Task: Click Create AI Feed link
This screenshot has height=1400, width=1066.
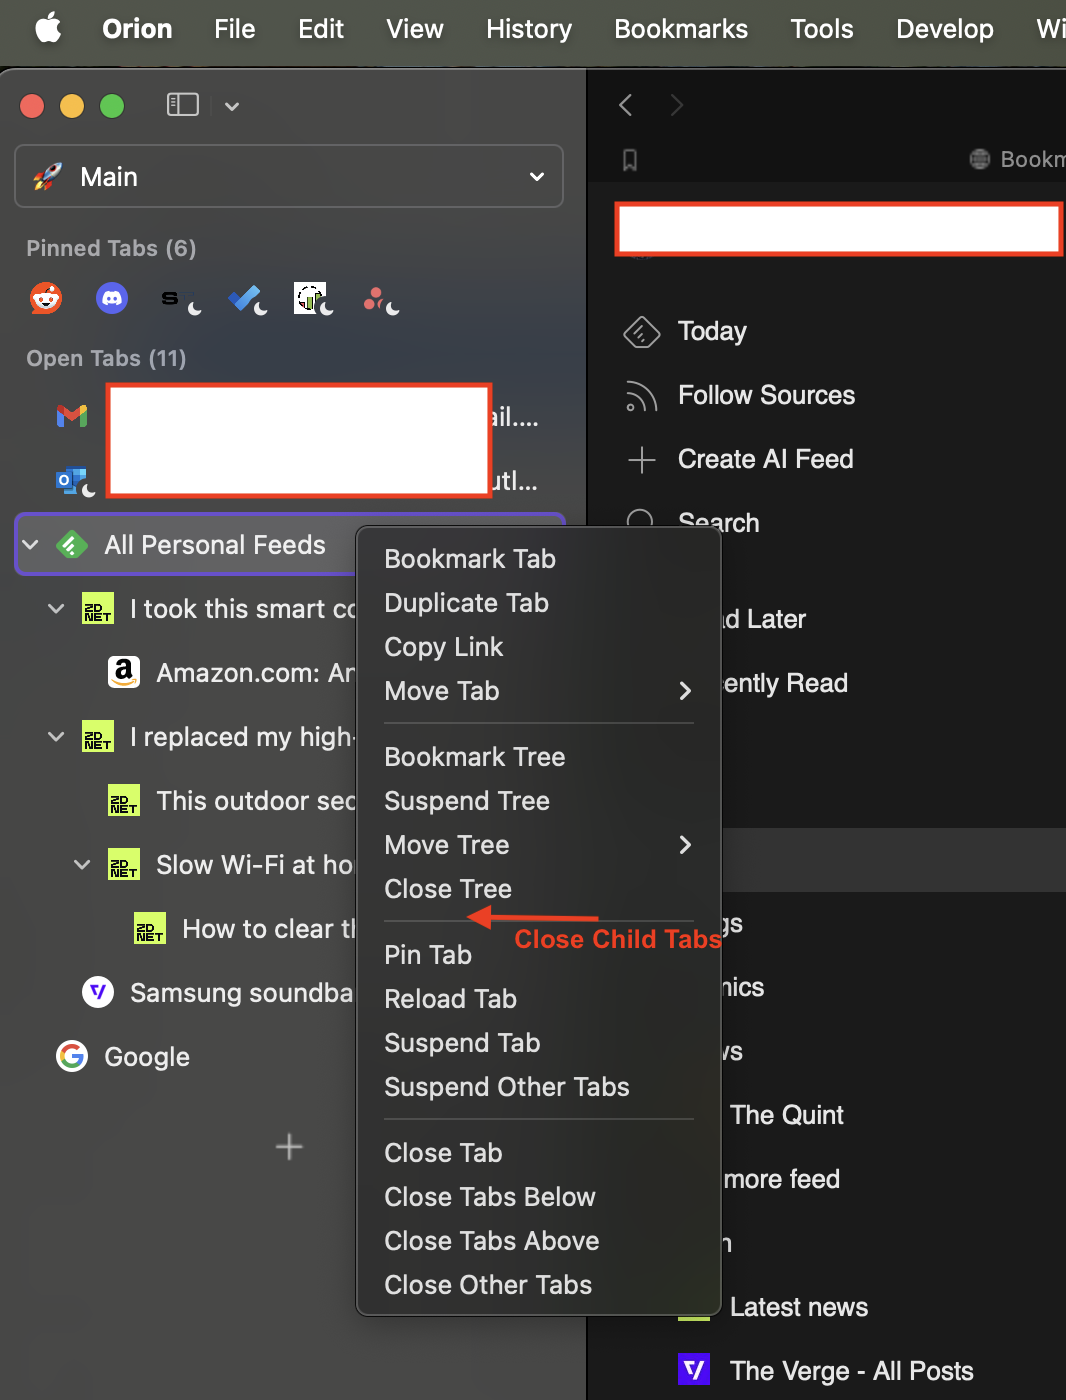Action: click(765, 459)
